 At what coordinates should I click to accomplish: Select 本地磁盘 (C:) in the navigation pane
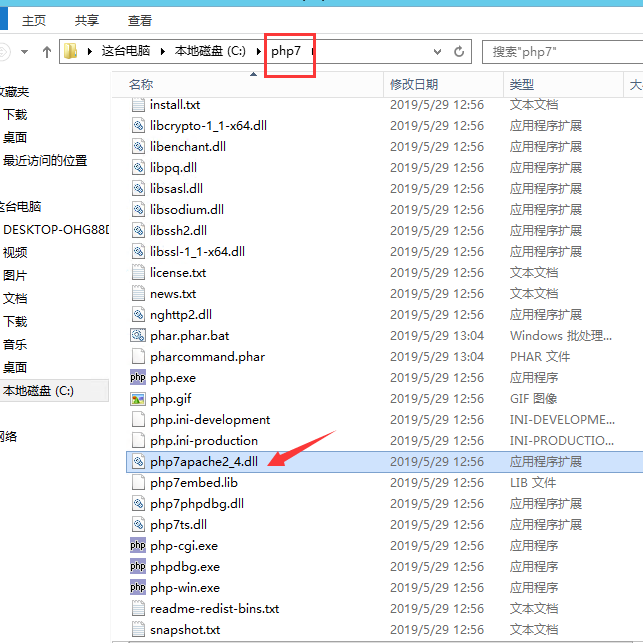tap(38, 391)
